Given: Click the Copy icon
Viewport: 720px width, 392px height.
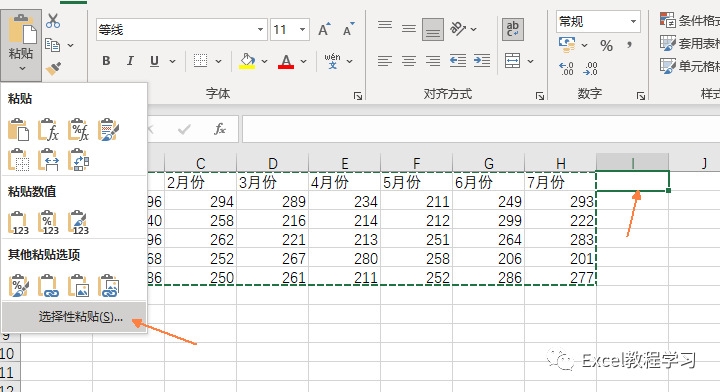Looking at the screenshot, I should coord(52,45).
